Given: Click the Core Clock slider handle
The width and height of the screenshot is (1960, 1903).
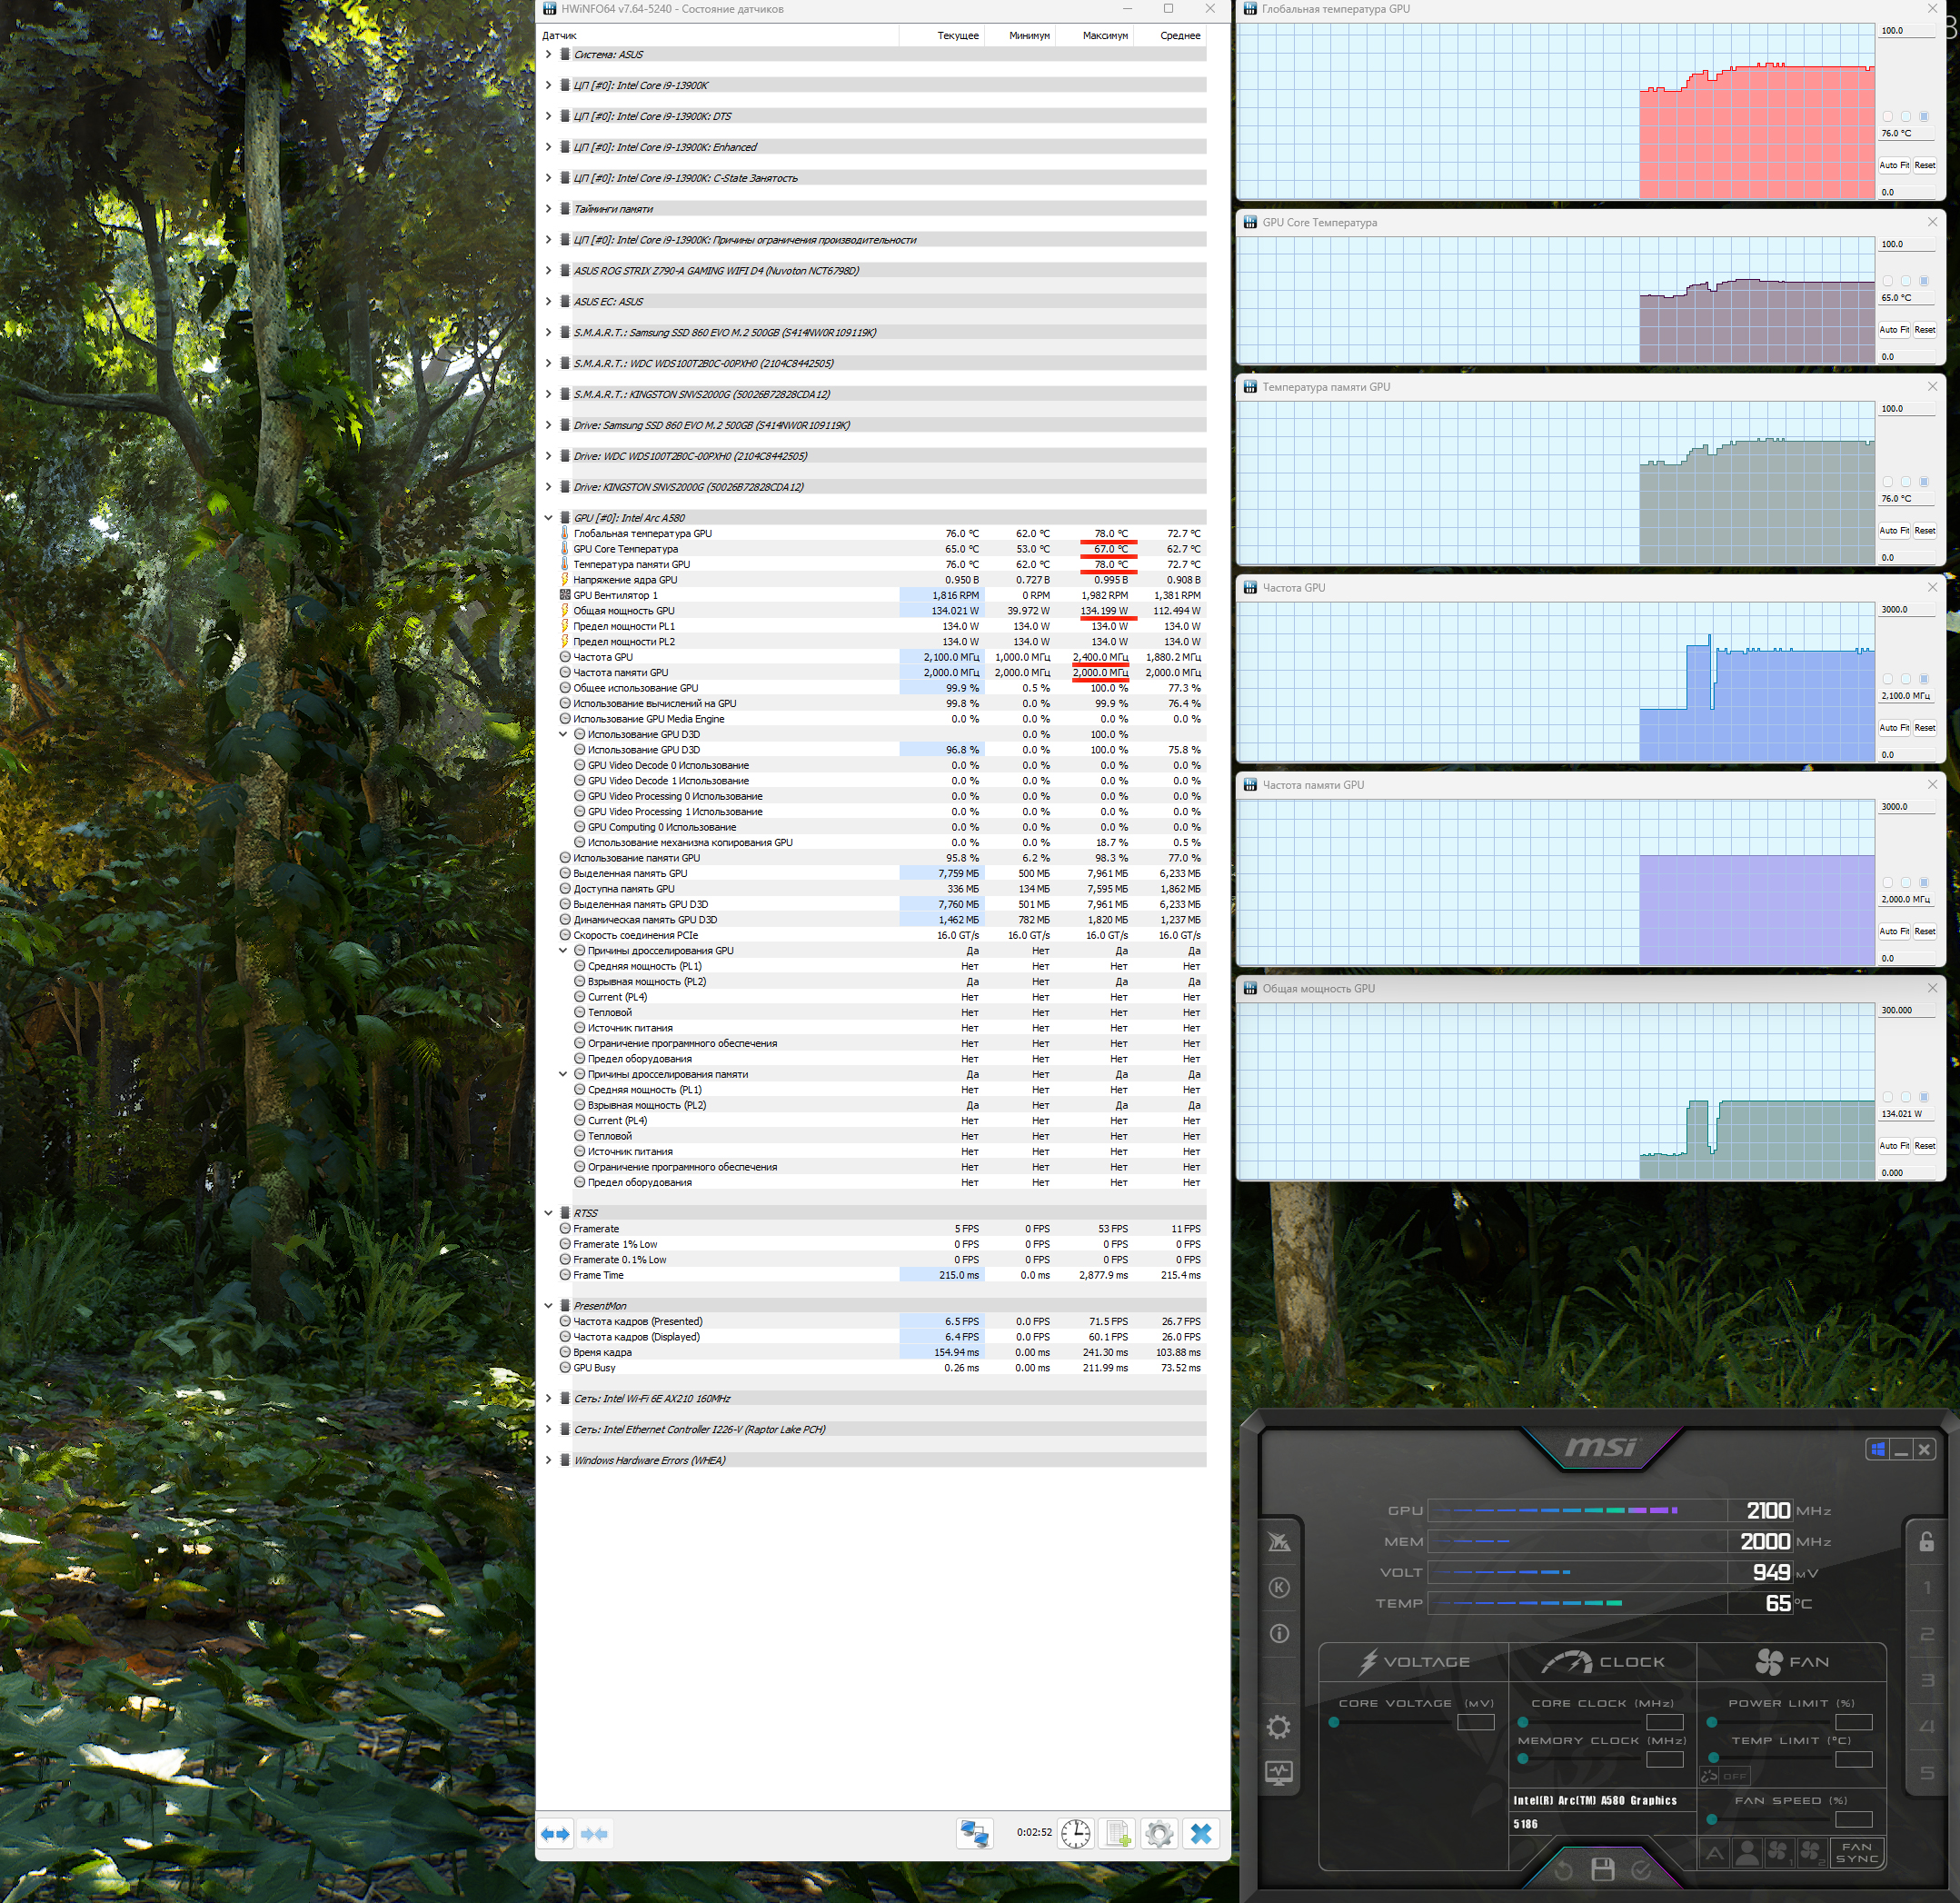Looking at the screenshot, I should click(1522, 1722).
